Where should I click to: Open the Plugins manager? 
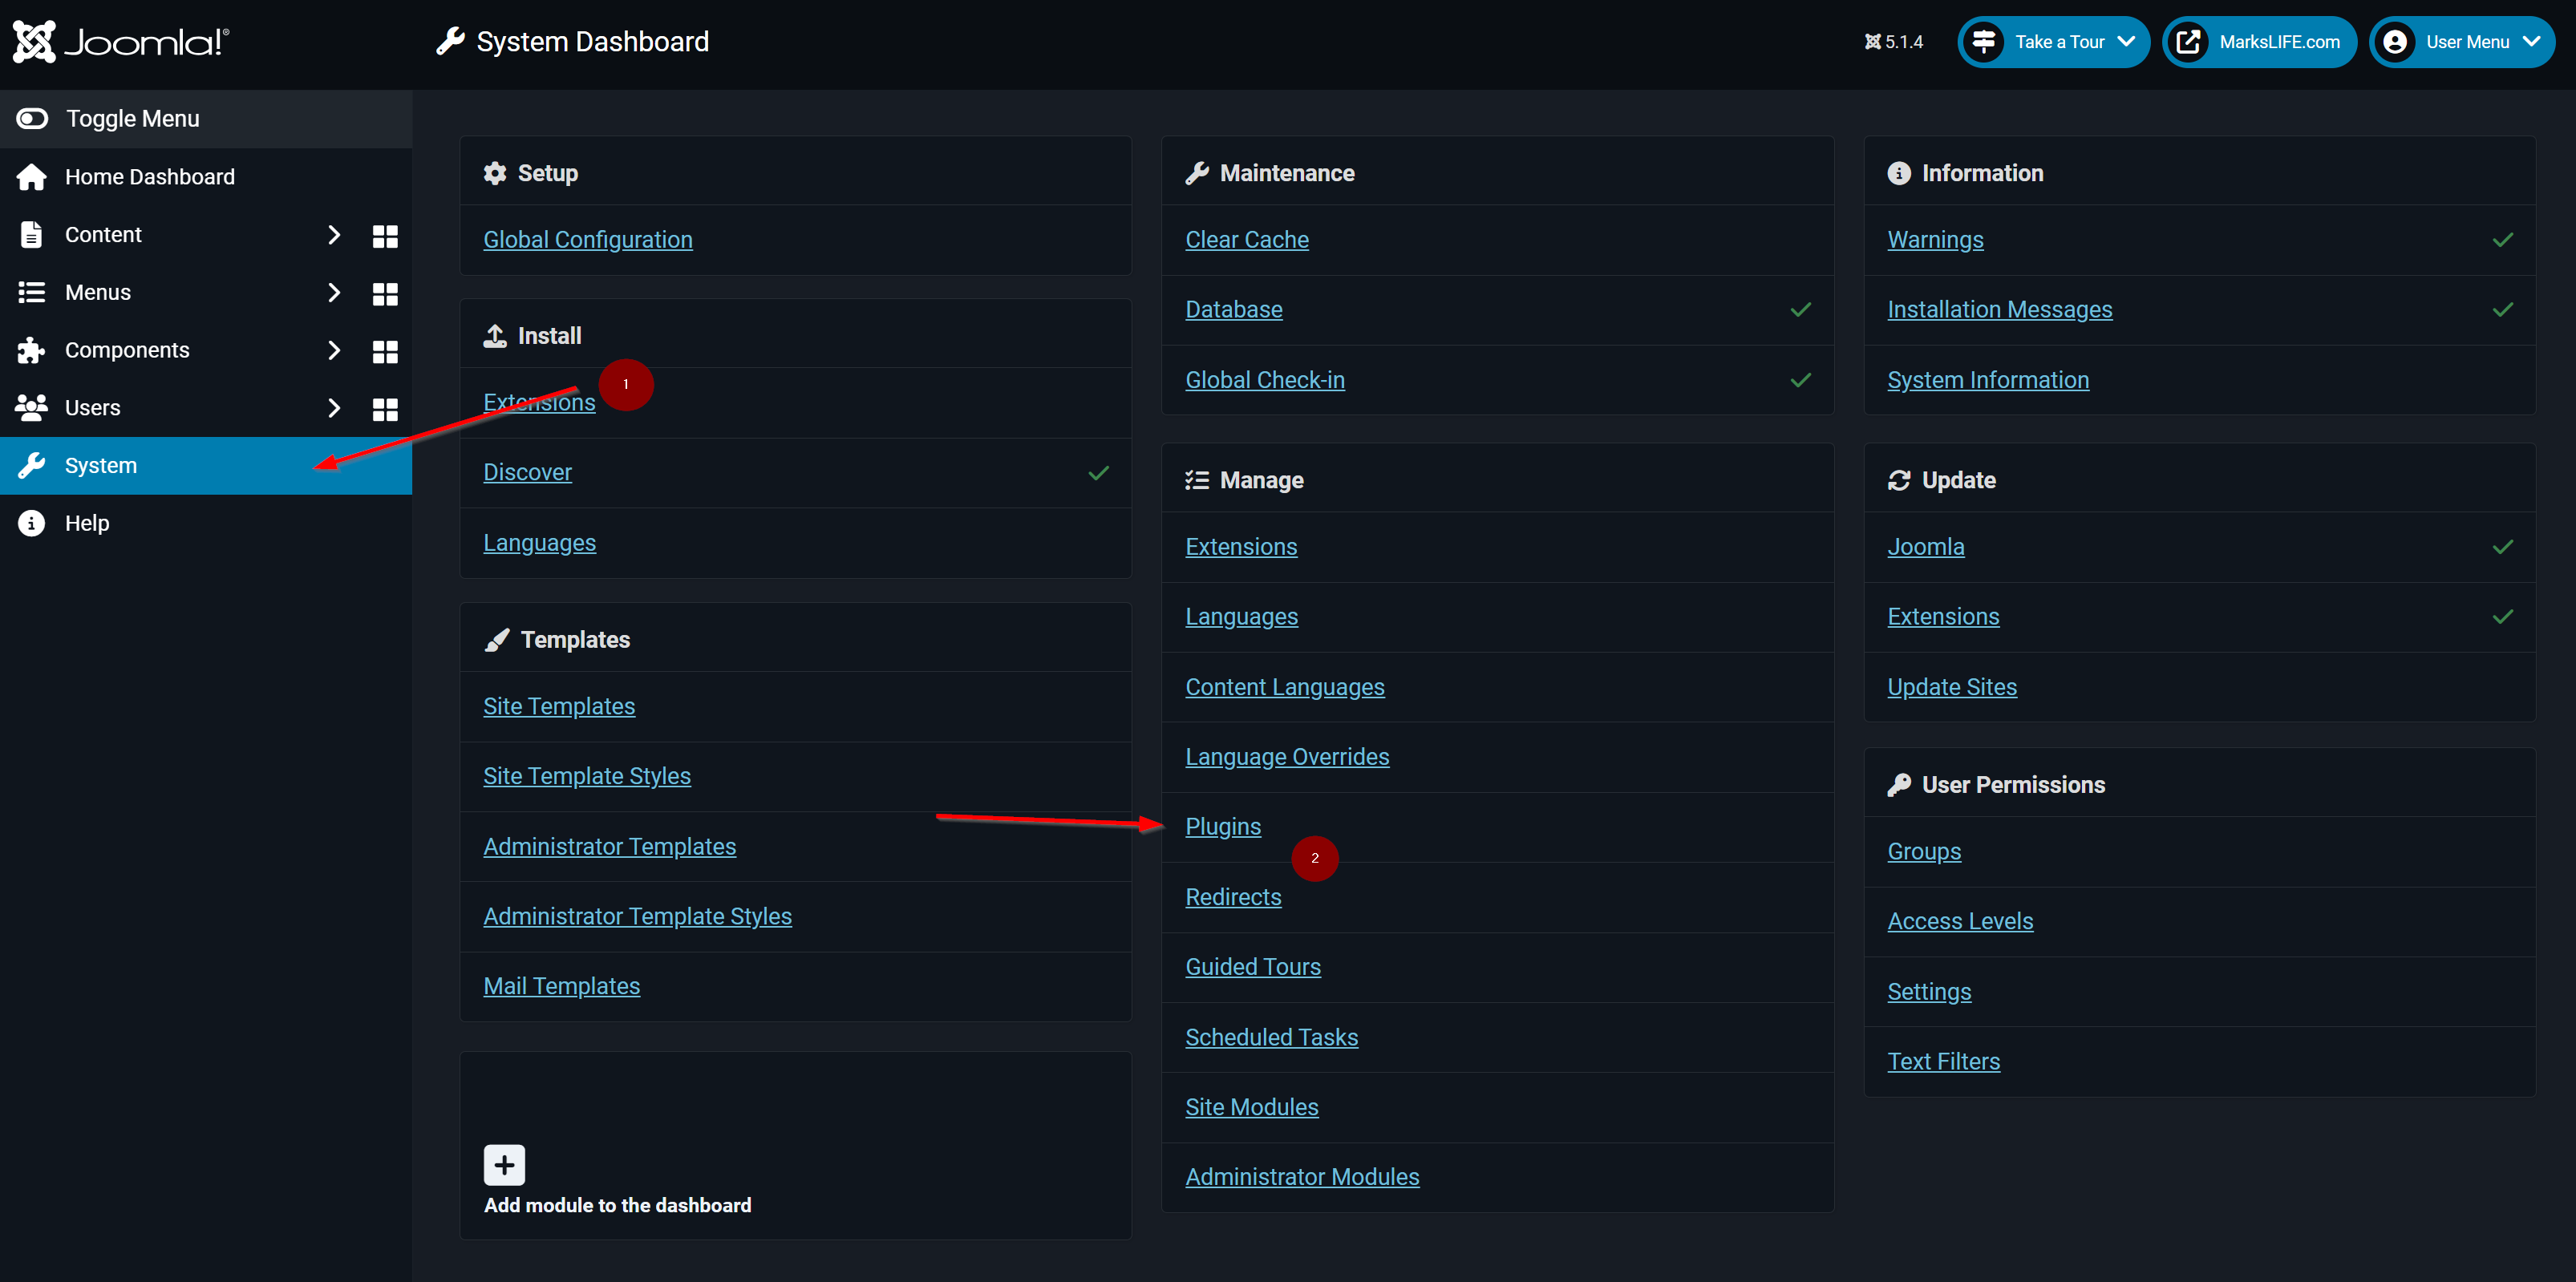(1223, 828)
